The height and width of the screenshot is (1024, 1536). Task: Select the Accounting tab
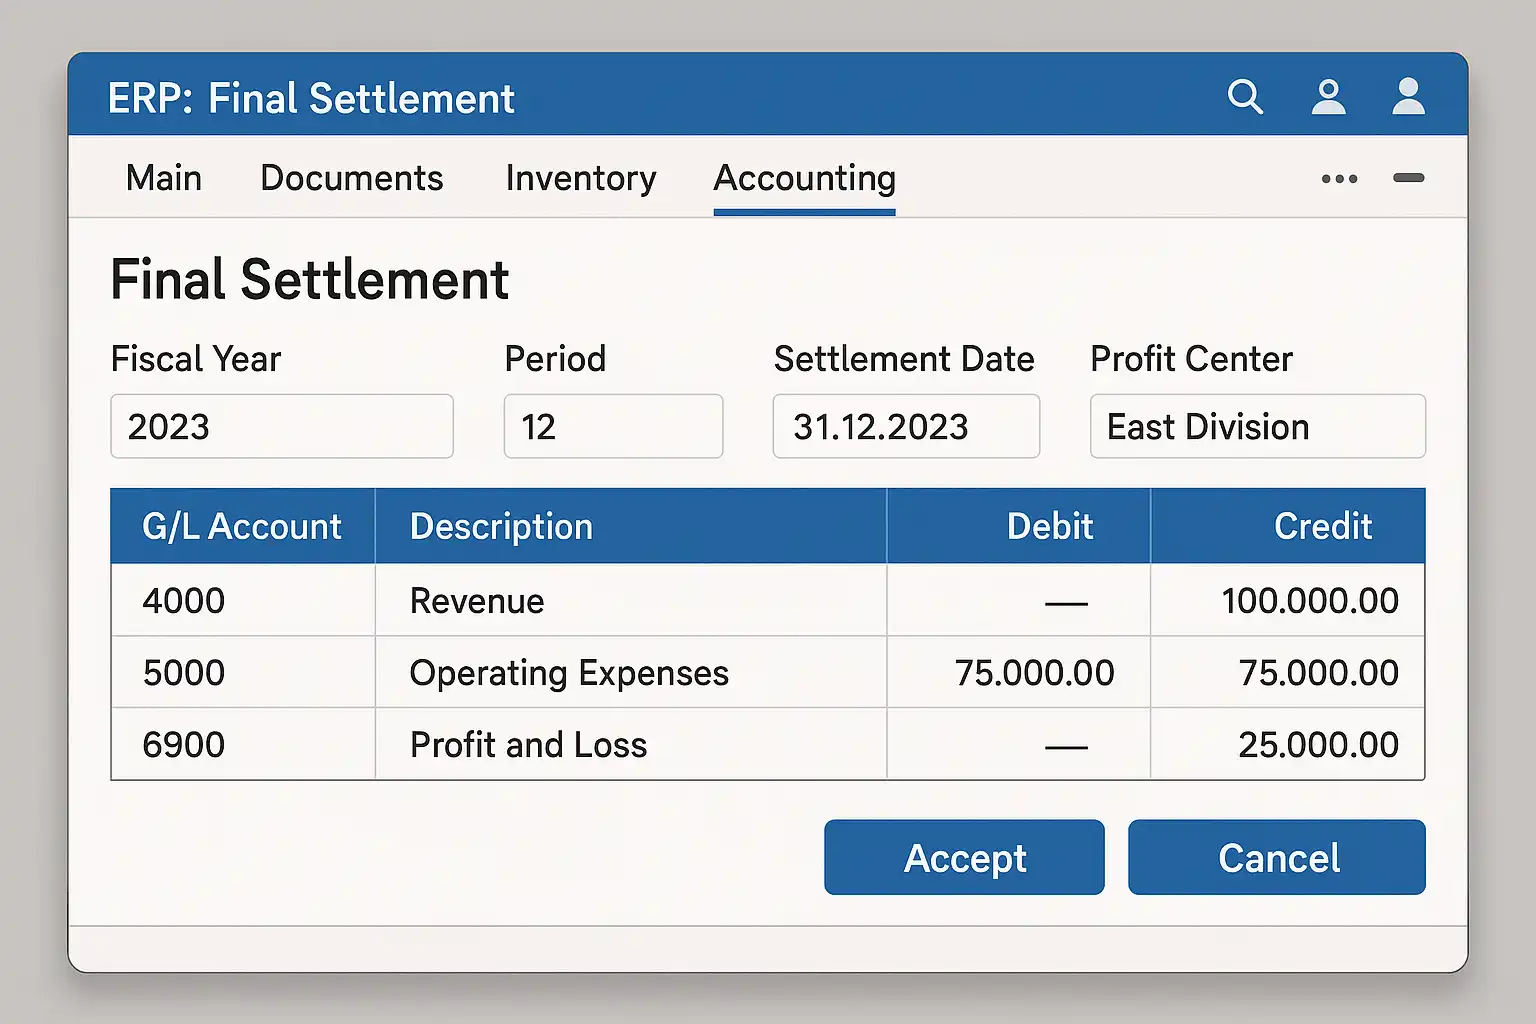[x=804, y=178]
